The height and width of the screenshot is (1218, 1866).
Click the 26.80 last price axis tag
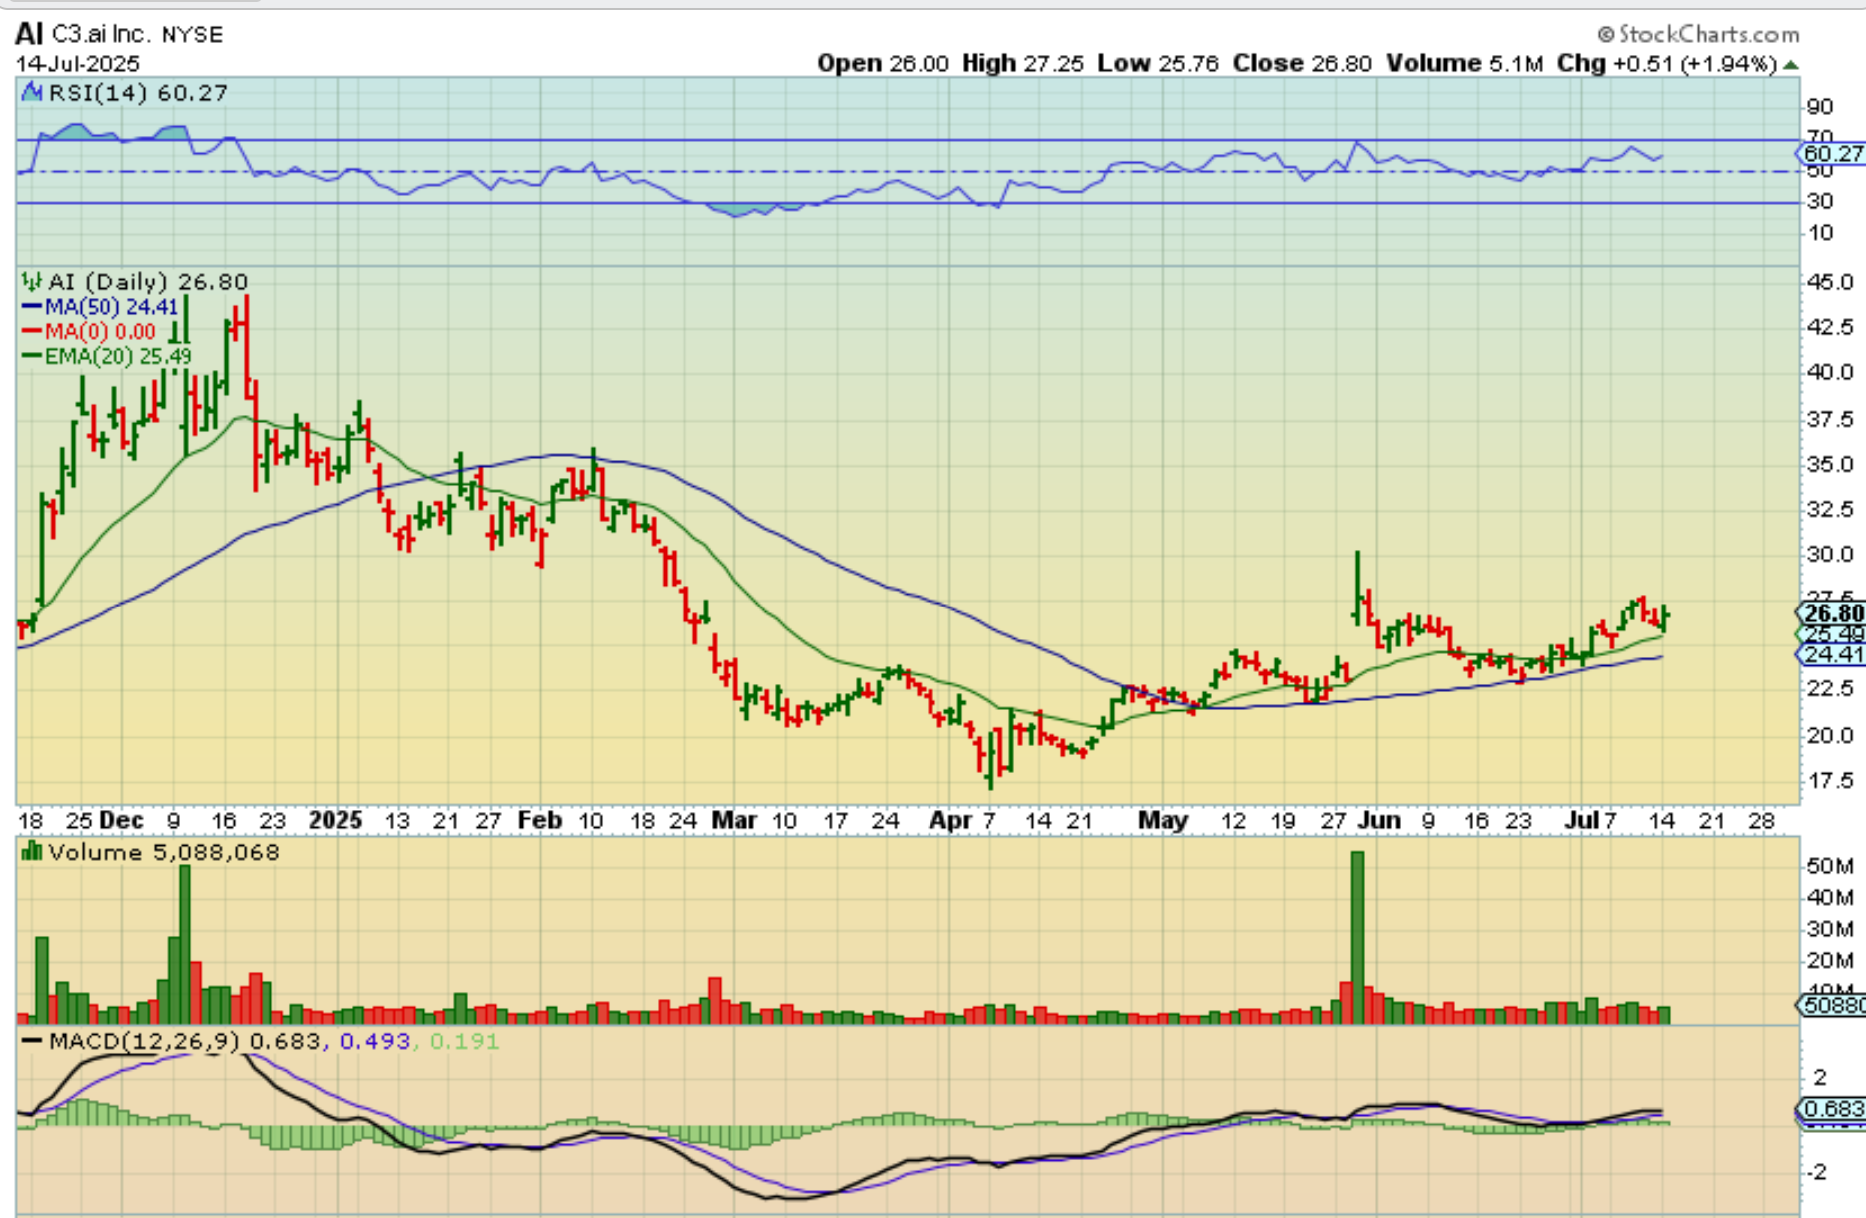tap(1832, 613)
